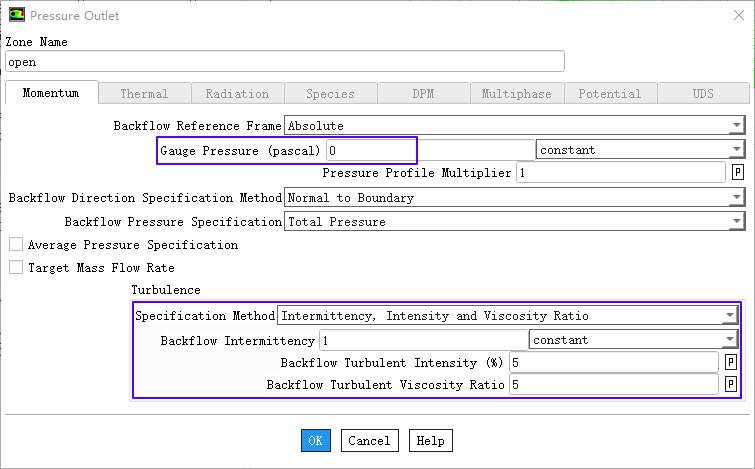Open the Backflow Reference Frame dropdown
The width and height of the screenshot is (755, 469).
coord(515,126)
